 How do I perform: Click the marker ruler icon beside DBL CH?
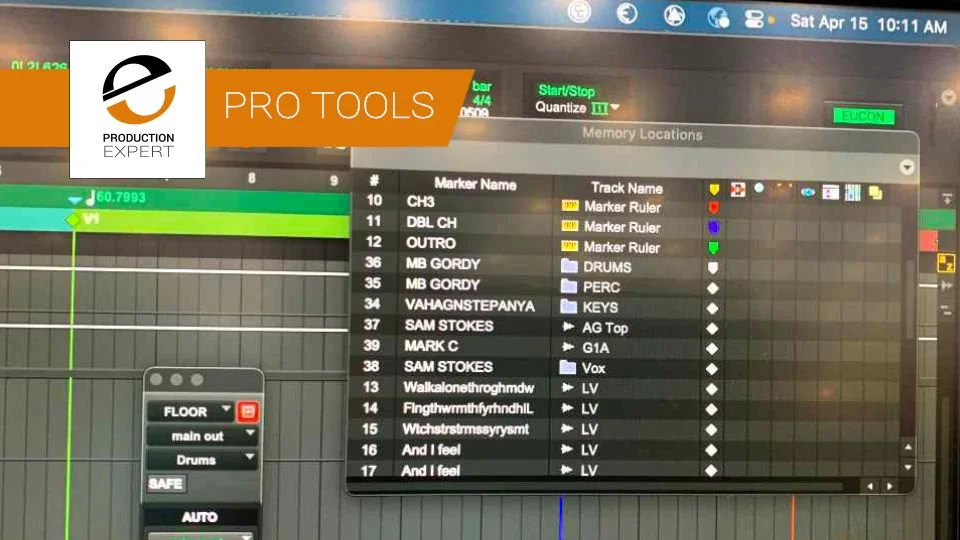tap(569, 227)
